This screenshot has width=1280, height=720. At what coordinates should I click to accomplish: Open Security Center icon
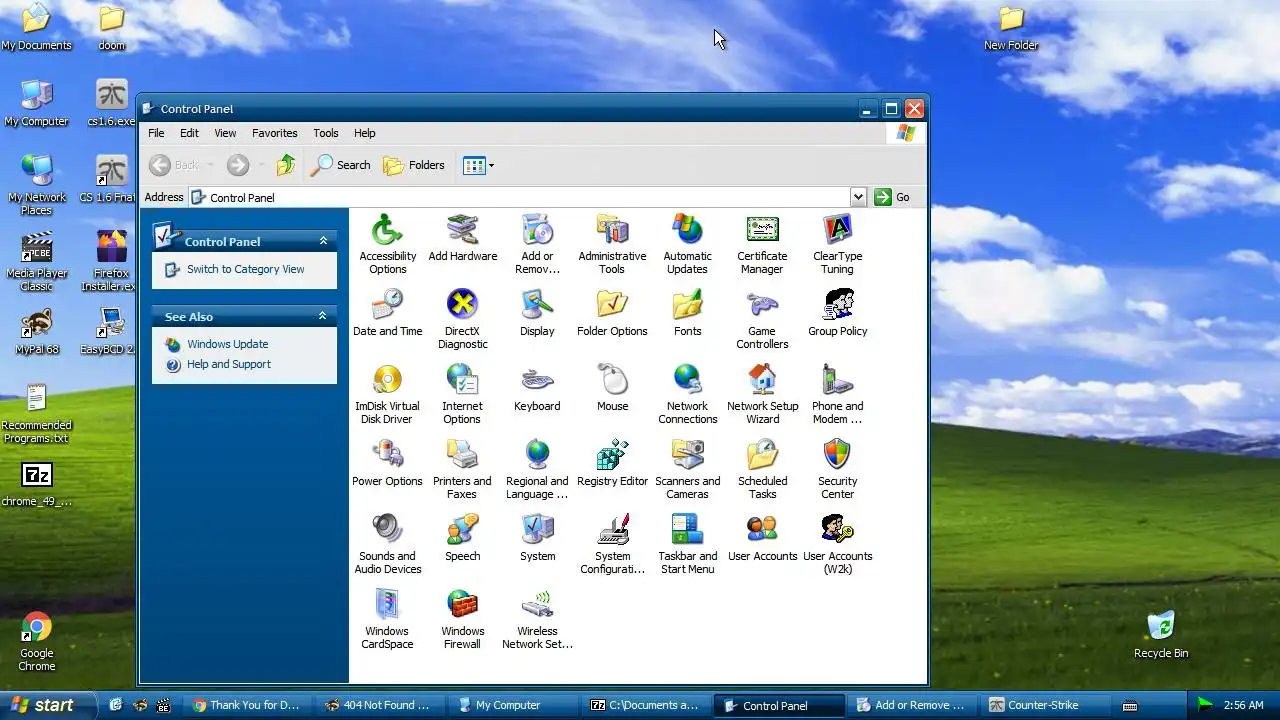click(x=837, y=469)
